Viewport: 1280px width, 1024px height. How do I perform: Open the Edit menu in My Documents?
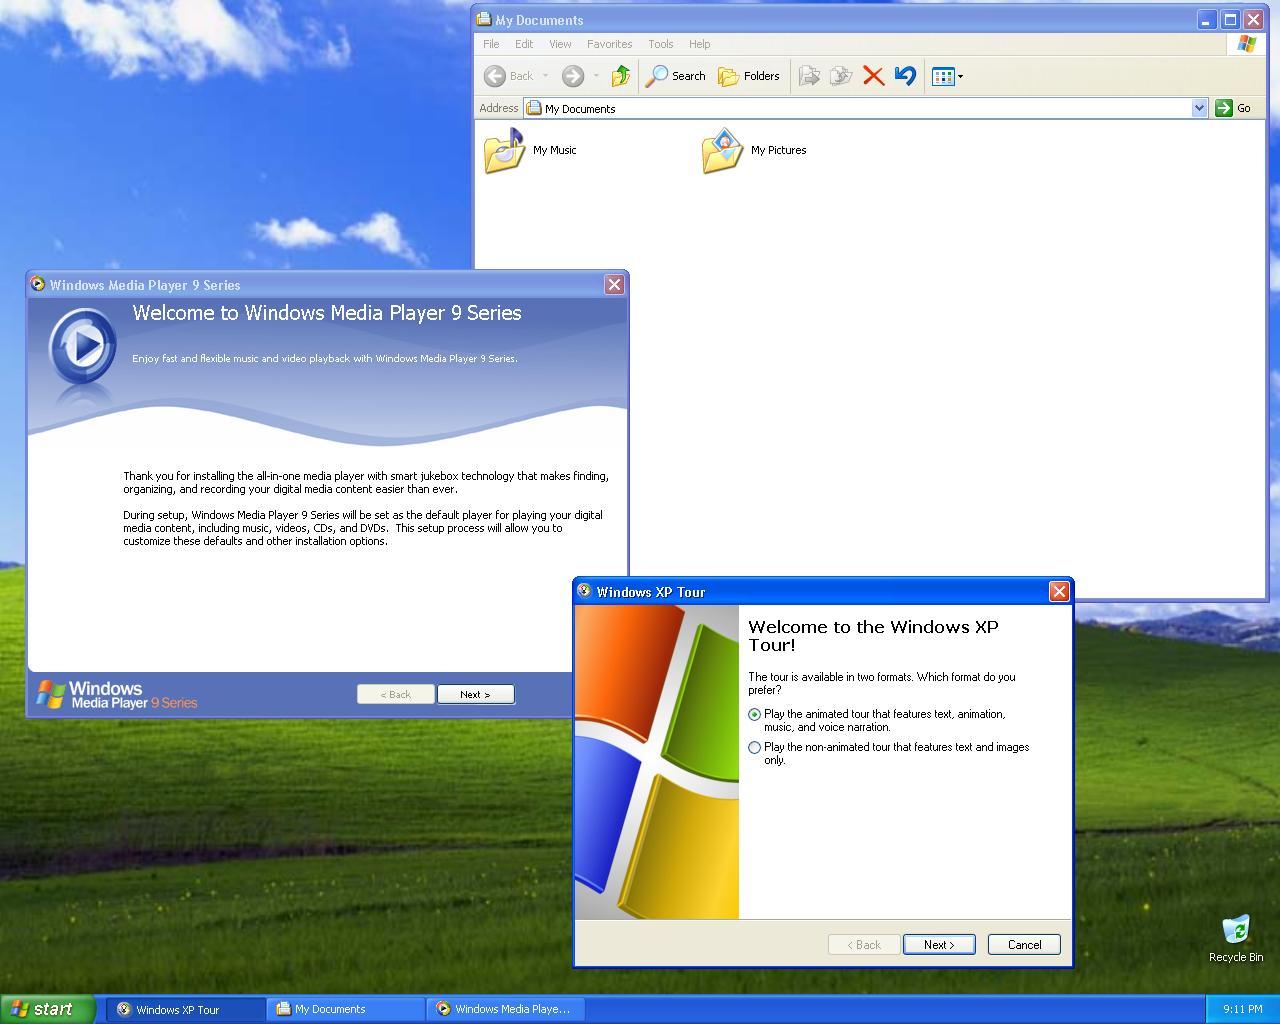click(524, 44)
